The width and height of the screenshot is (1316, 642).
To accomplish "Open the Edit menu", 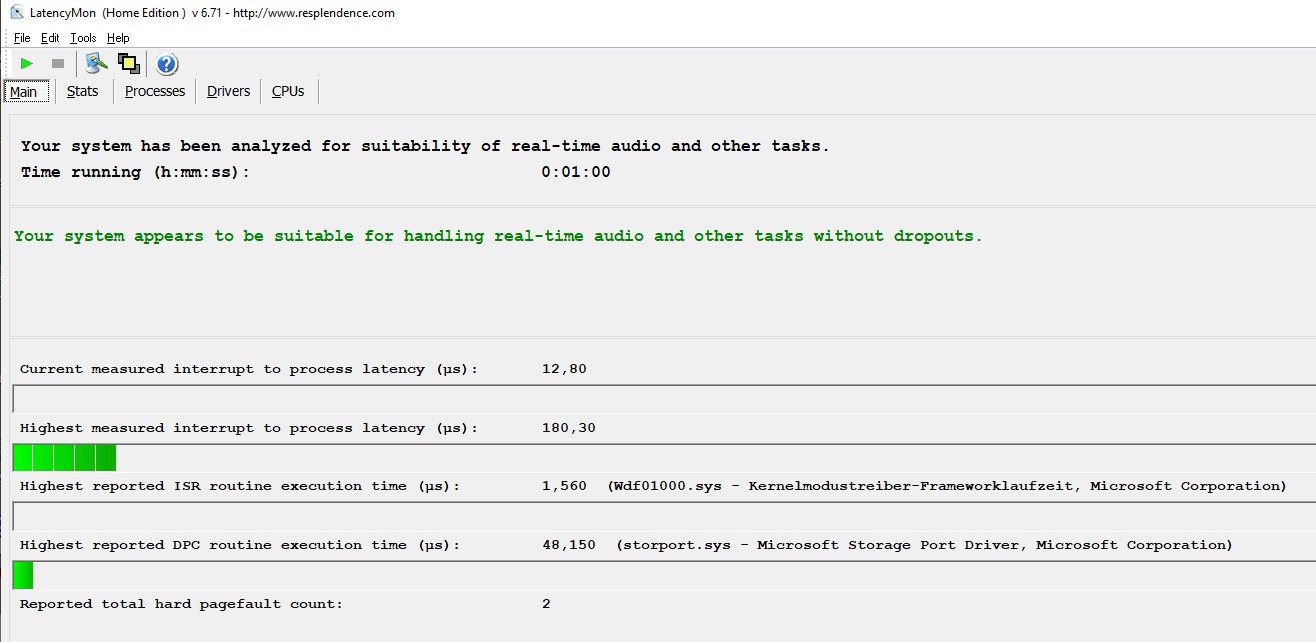I will (x=50, y=38).
